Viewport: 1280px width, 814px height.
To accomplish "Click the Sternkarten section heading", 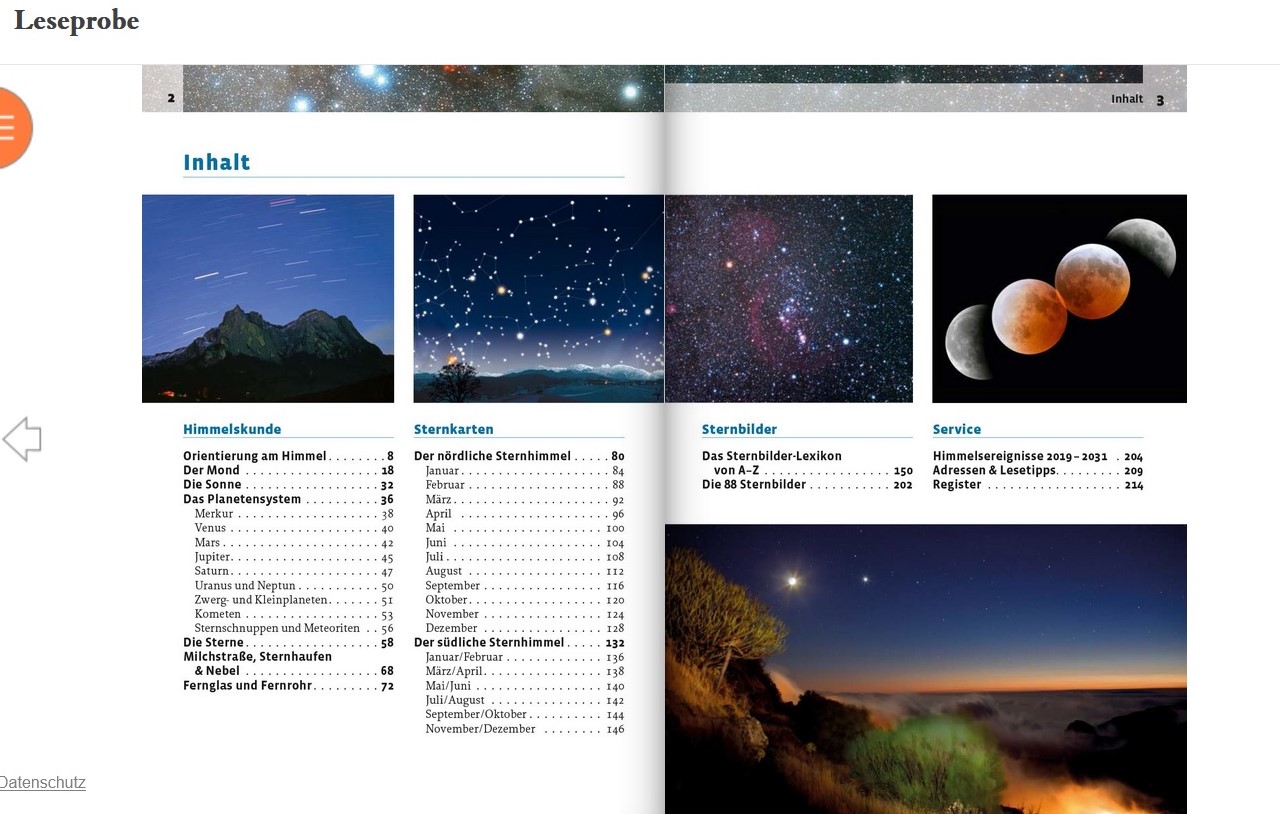I will click(x=454, y=429).
